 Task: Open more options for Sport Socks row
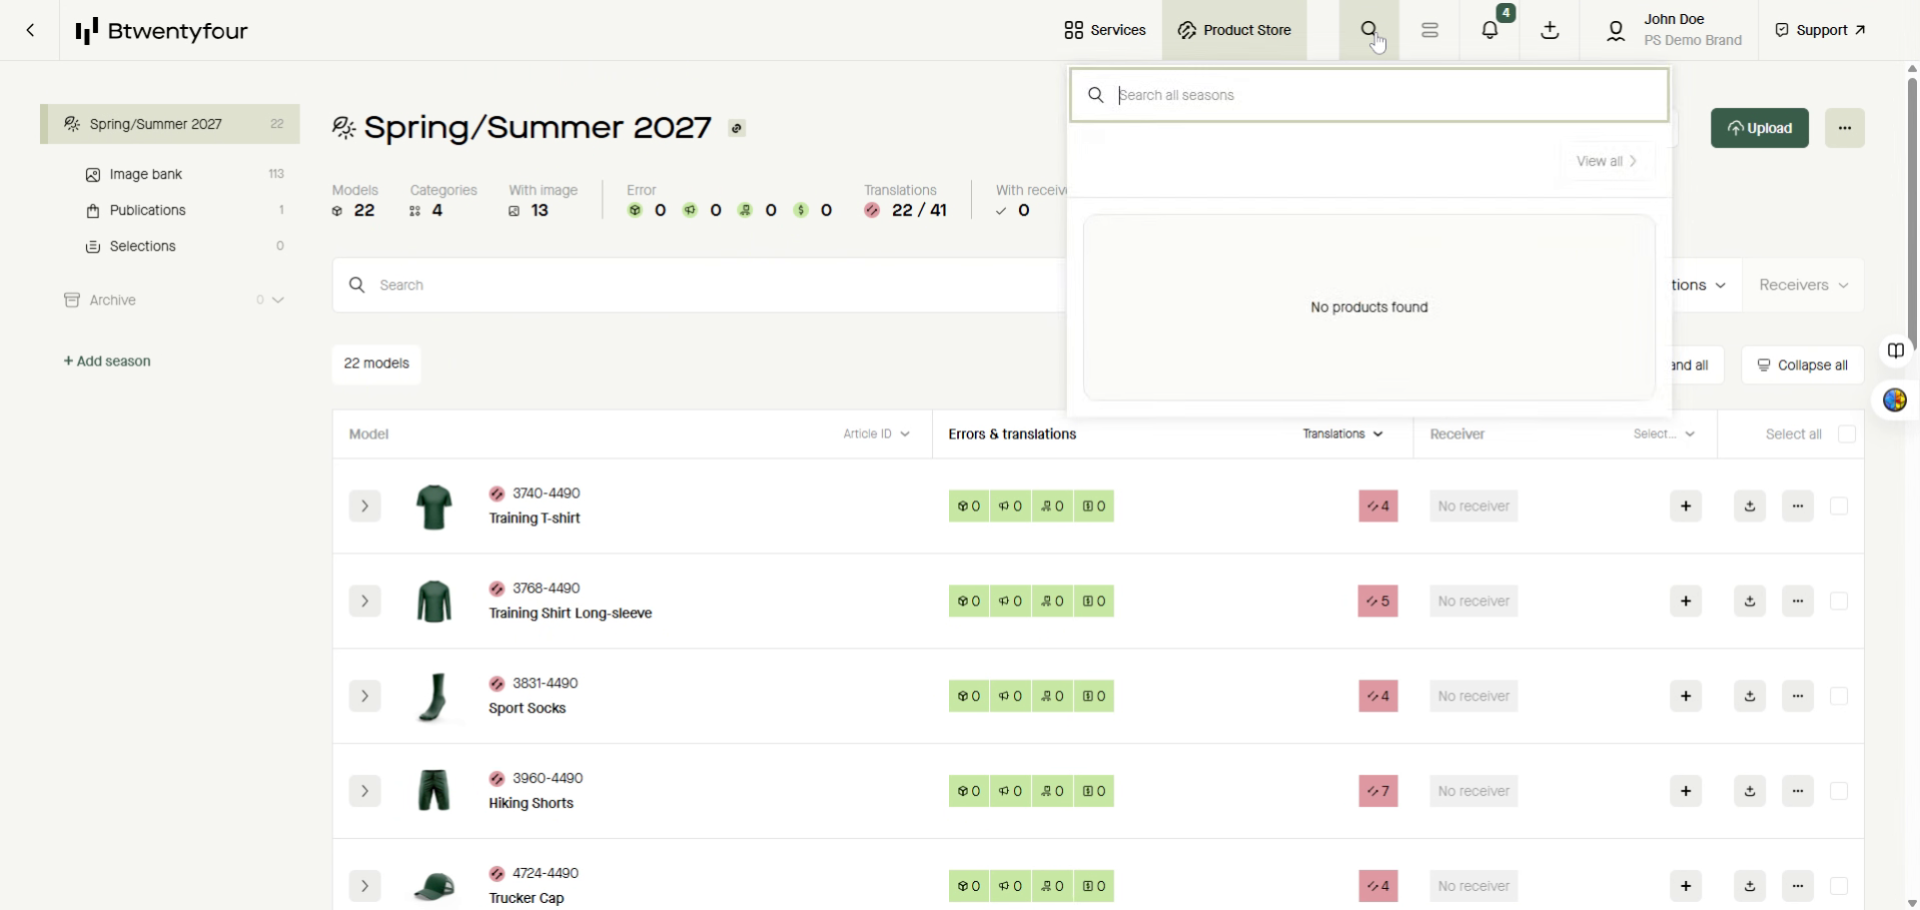(1798, 696)
